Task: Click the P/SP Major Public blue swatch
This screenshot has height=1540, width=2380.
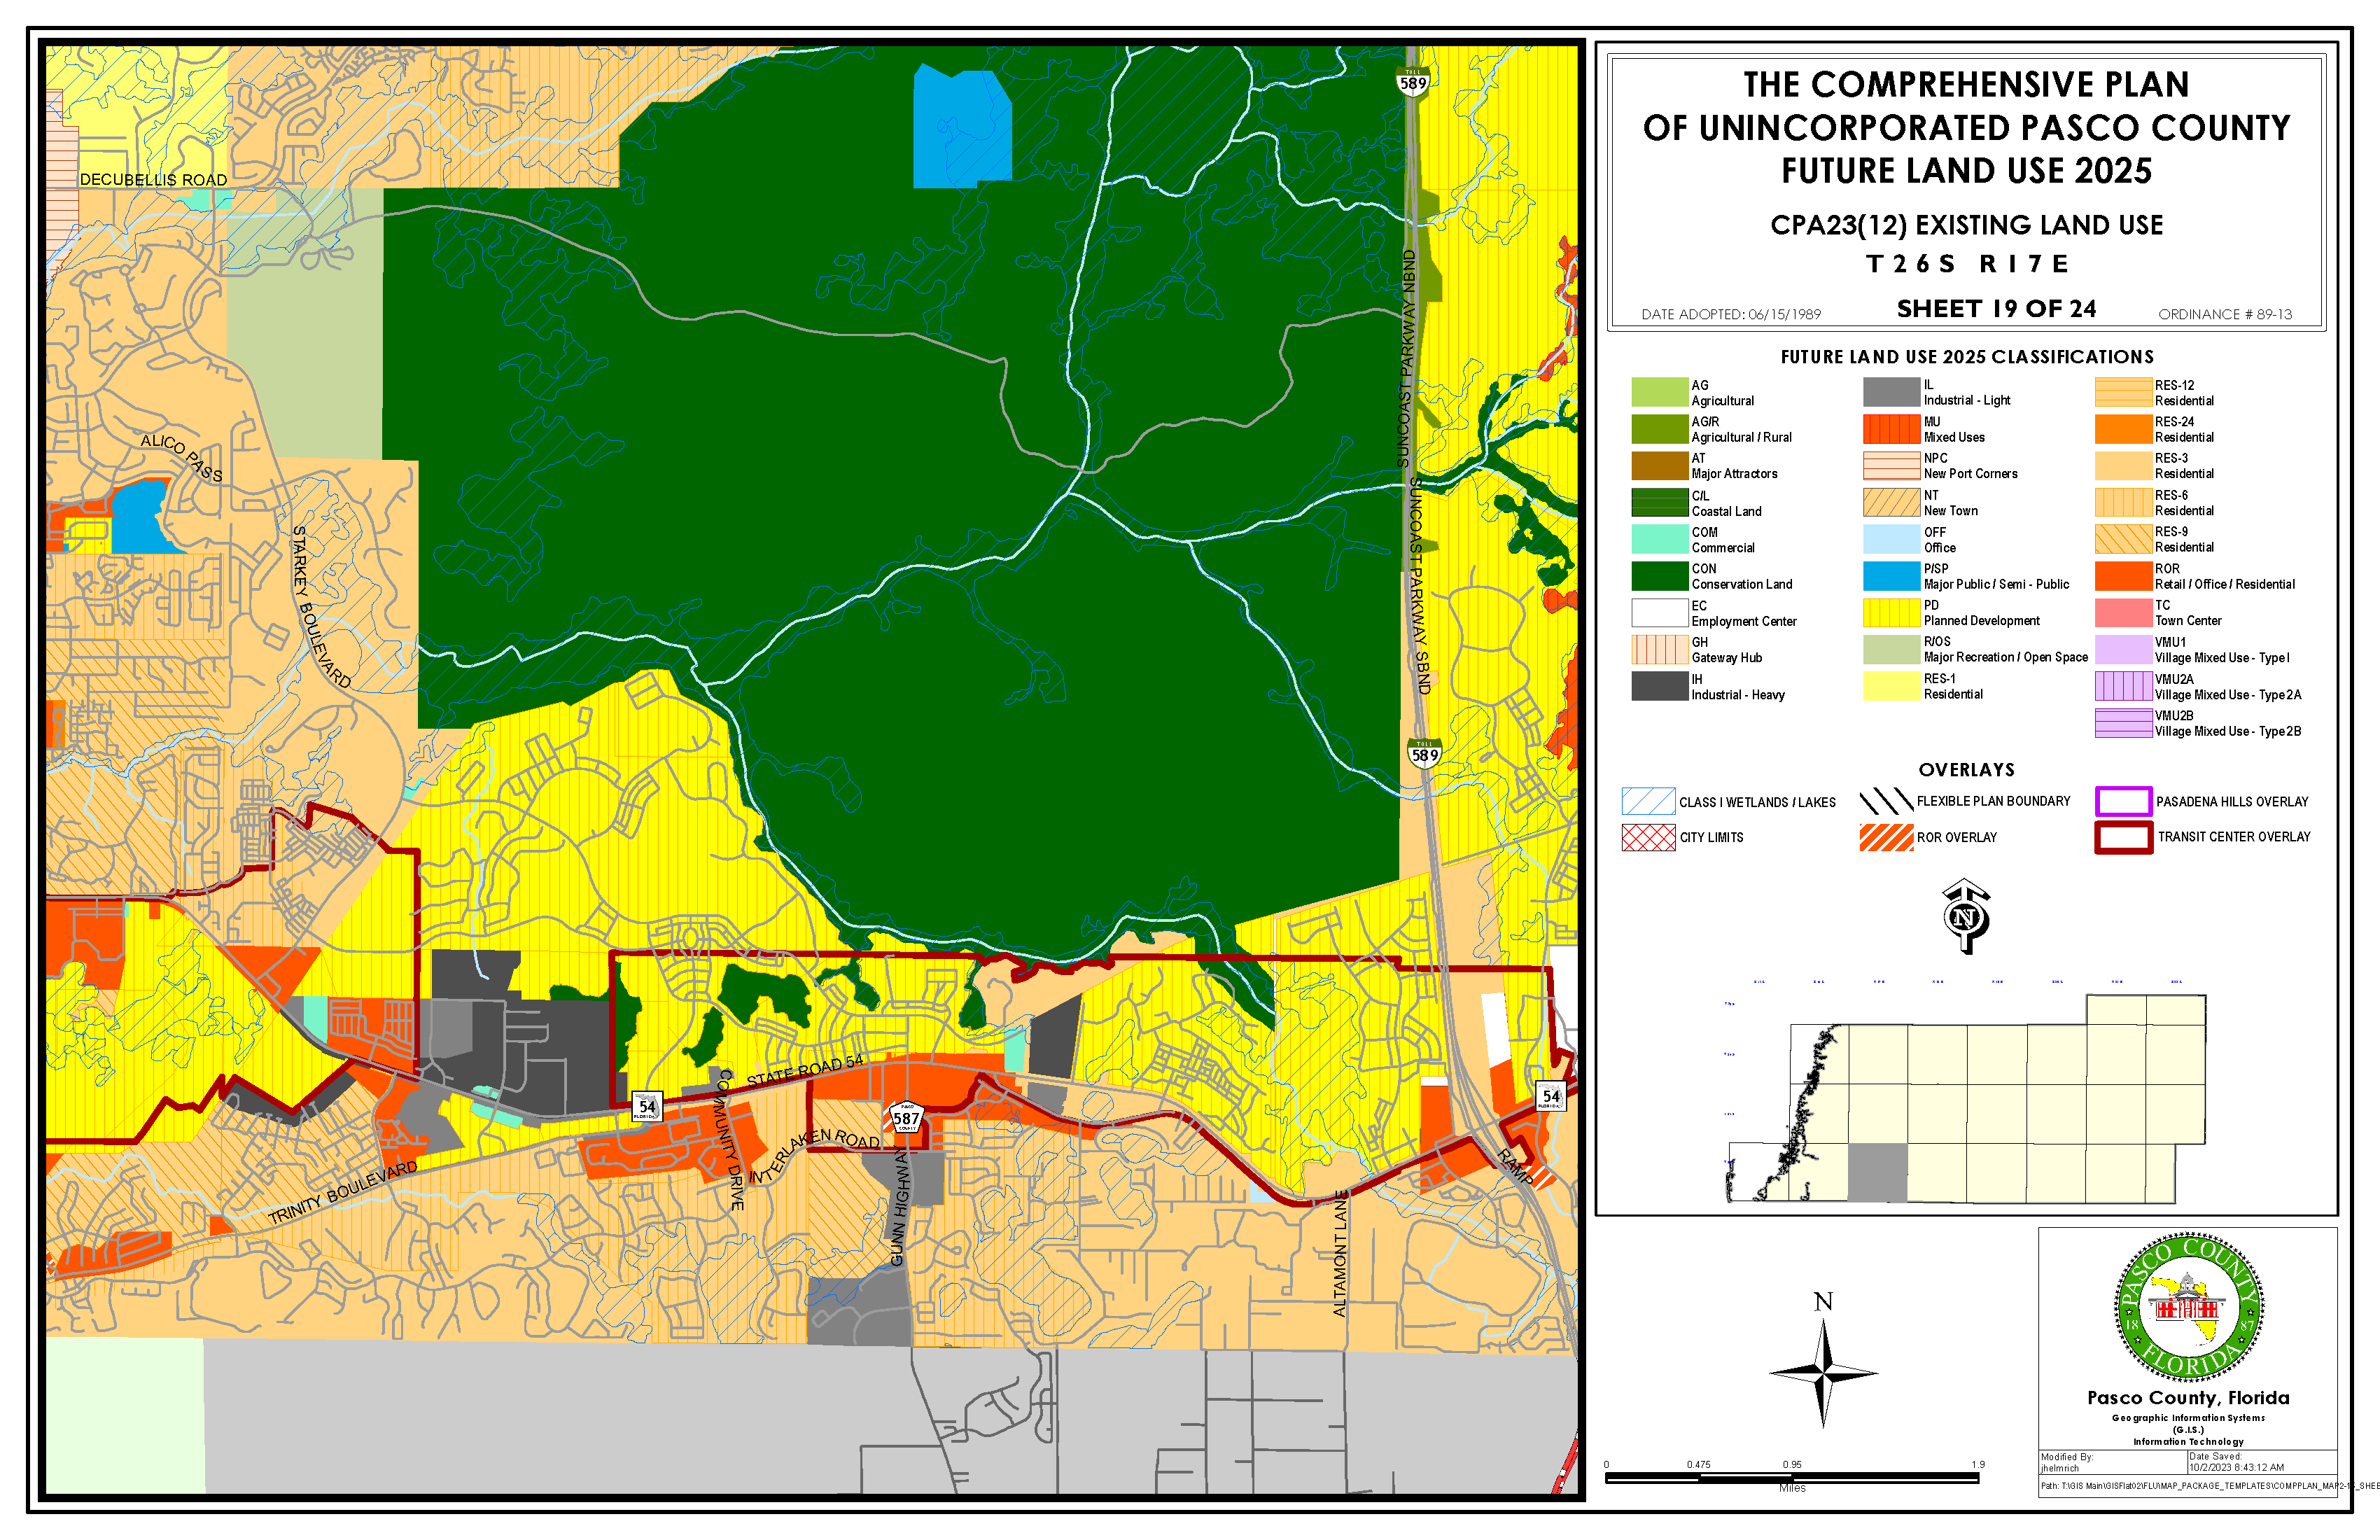Action: coord(1891,576)
